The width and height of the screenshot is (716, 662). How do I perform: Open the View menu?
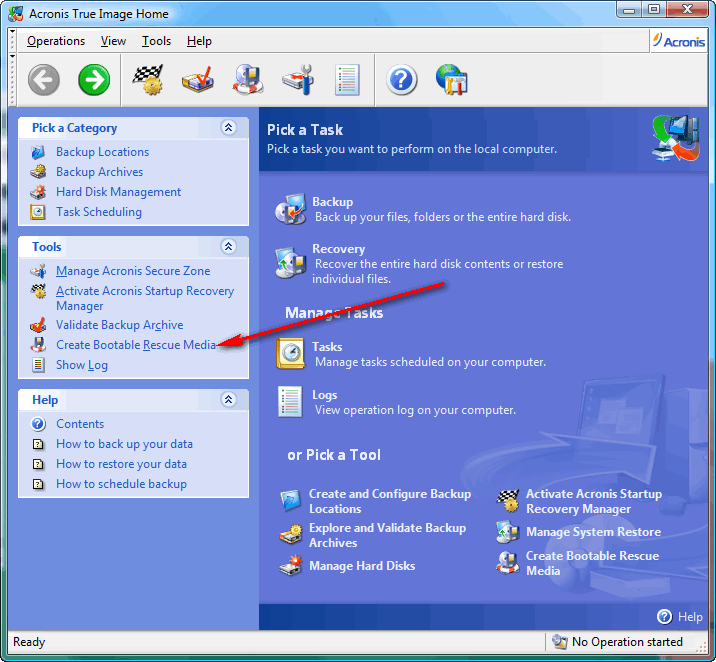(113, 41)
